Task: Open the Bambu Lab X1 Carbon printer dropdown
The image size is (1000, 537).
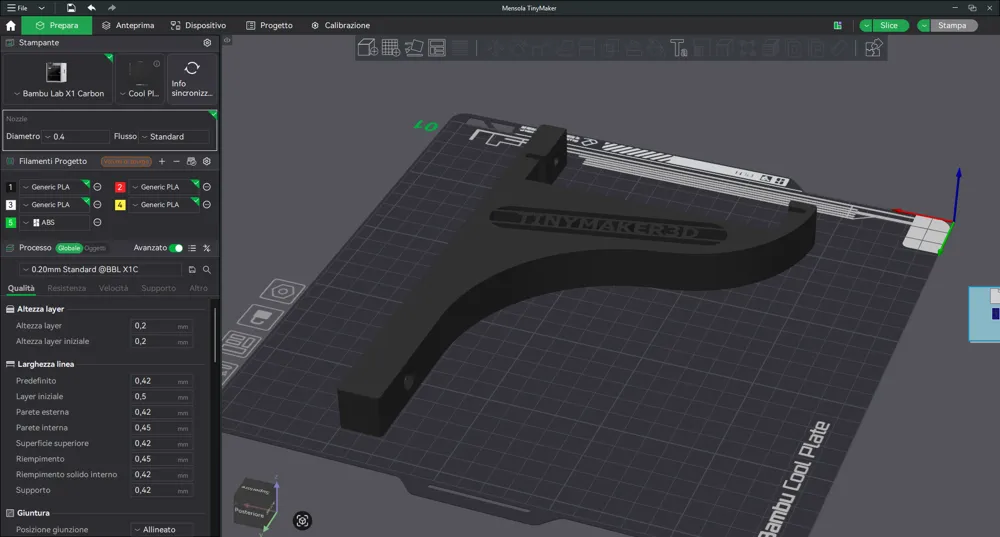Action: [58, 93]
